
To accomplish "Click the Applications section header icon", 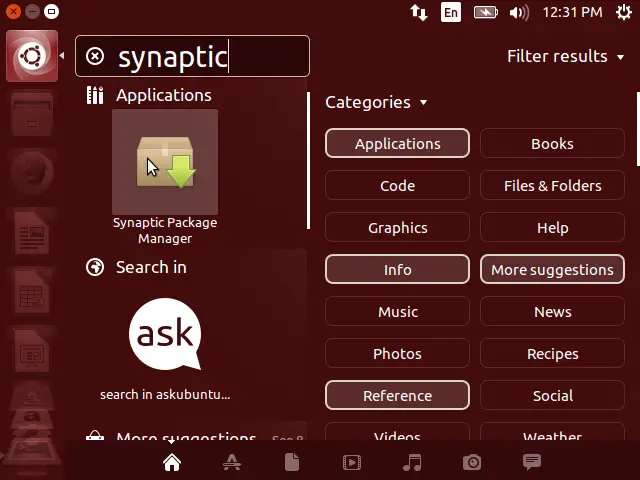I will 95,95.
